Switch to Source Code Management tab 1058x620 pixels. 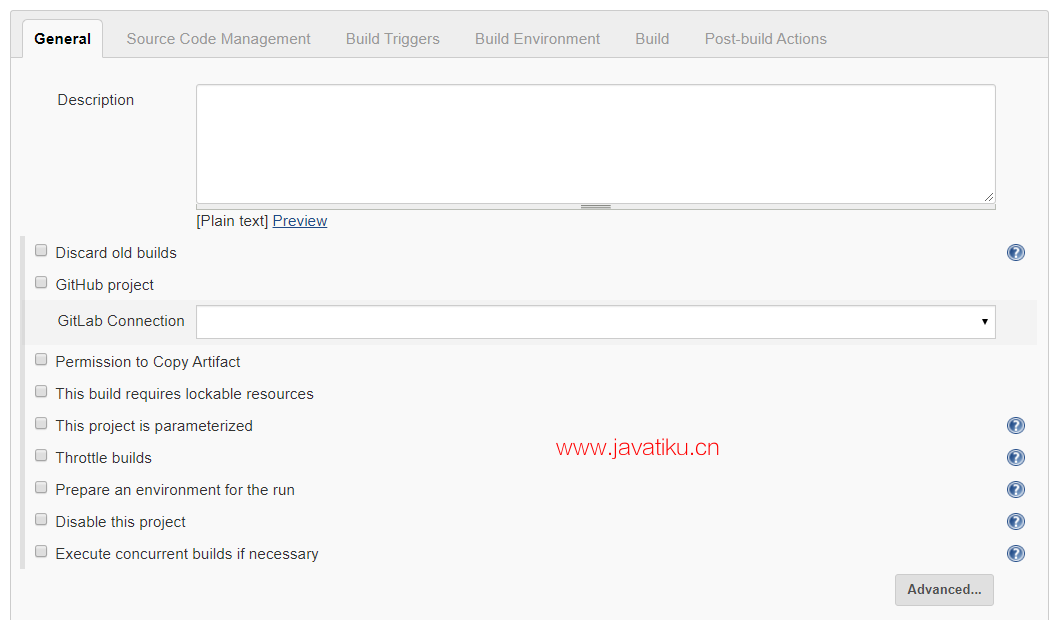[x=218, y=39]
